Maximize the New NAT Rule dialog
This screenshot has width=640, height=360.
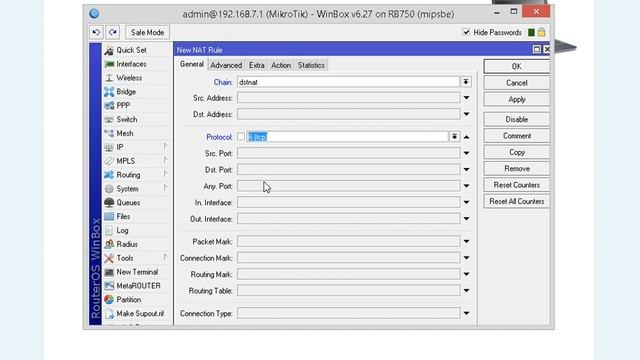point(537,49)
